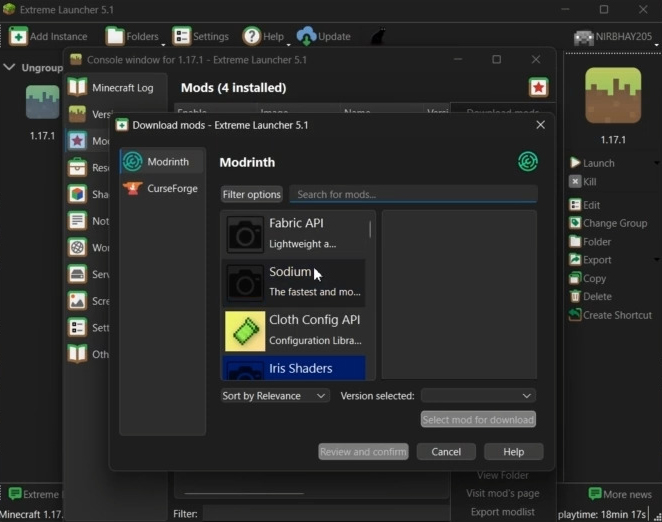Click Create Shortcut in right panel

(610, 315)
